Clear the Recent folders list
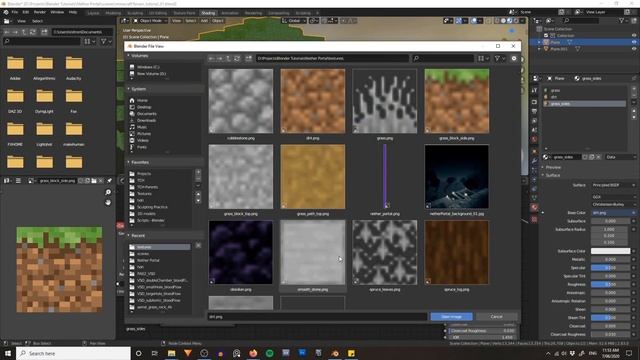 198,245
